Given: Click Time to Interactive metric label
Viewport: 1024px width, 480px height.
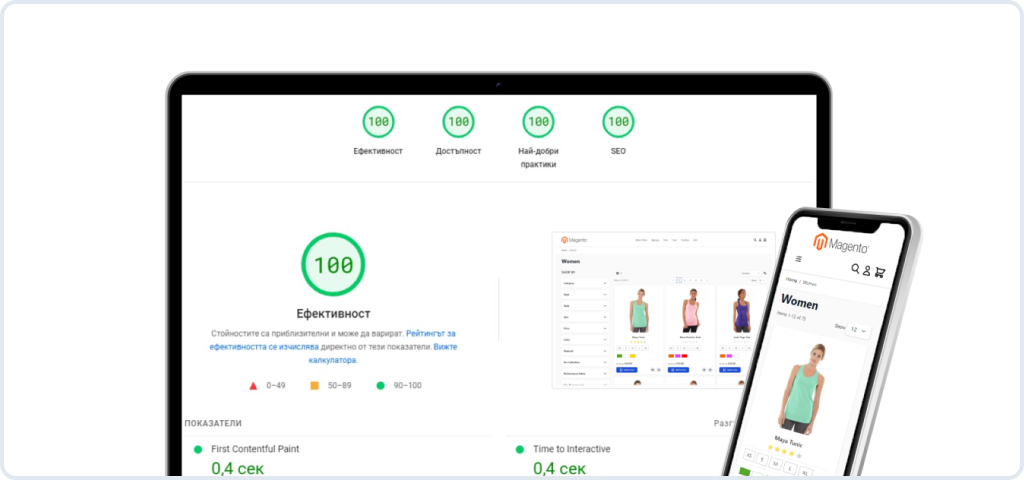Looking at the screenshot, I should coord(572,449).
